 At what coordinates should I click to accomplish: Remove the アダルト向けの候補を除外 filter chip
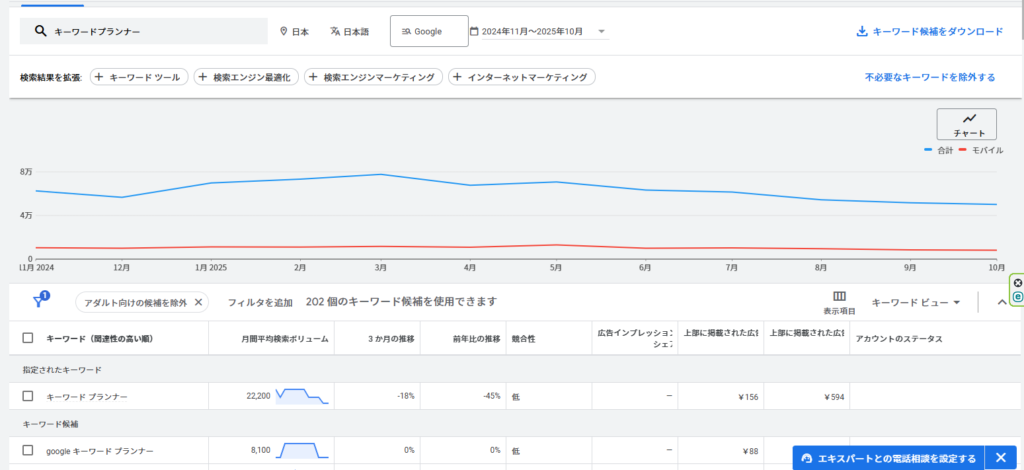click(x=198, y=302)
